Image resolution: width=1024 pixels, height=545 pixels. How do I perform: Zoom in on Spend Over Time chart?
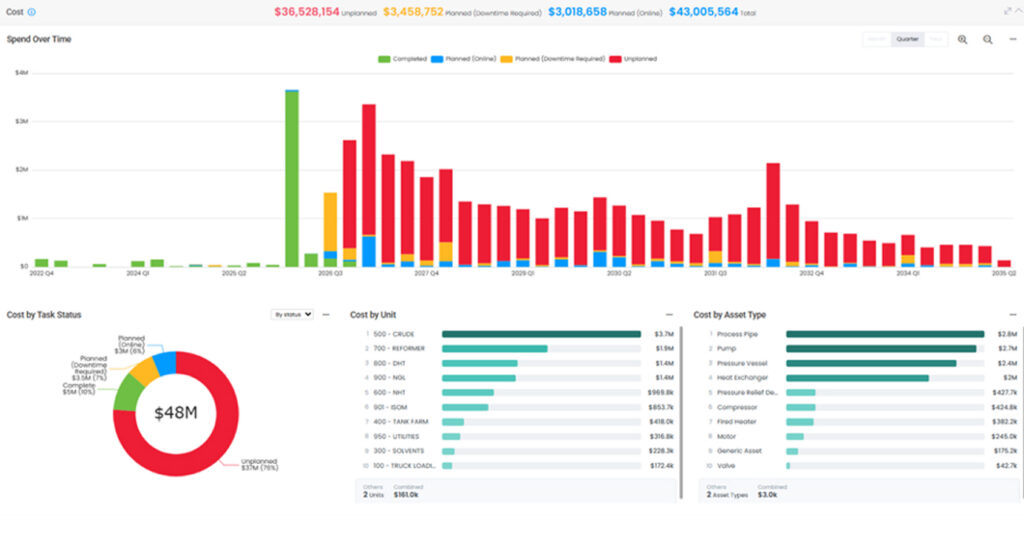(962, 40)
